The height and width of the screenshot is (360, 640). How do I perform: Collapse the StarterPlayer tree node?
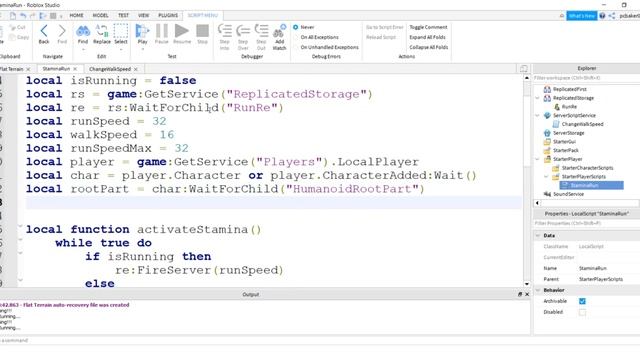tap(537, 159)
